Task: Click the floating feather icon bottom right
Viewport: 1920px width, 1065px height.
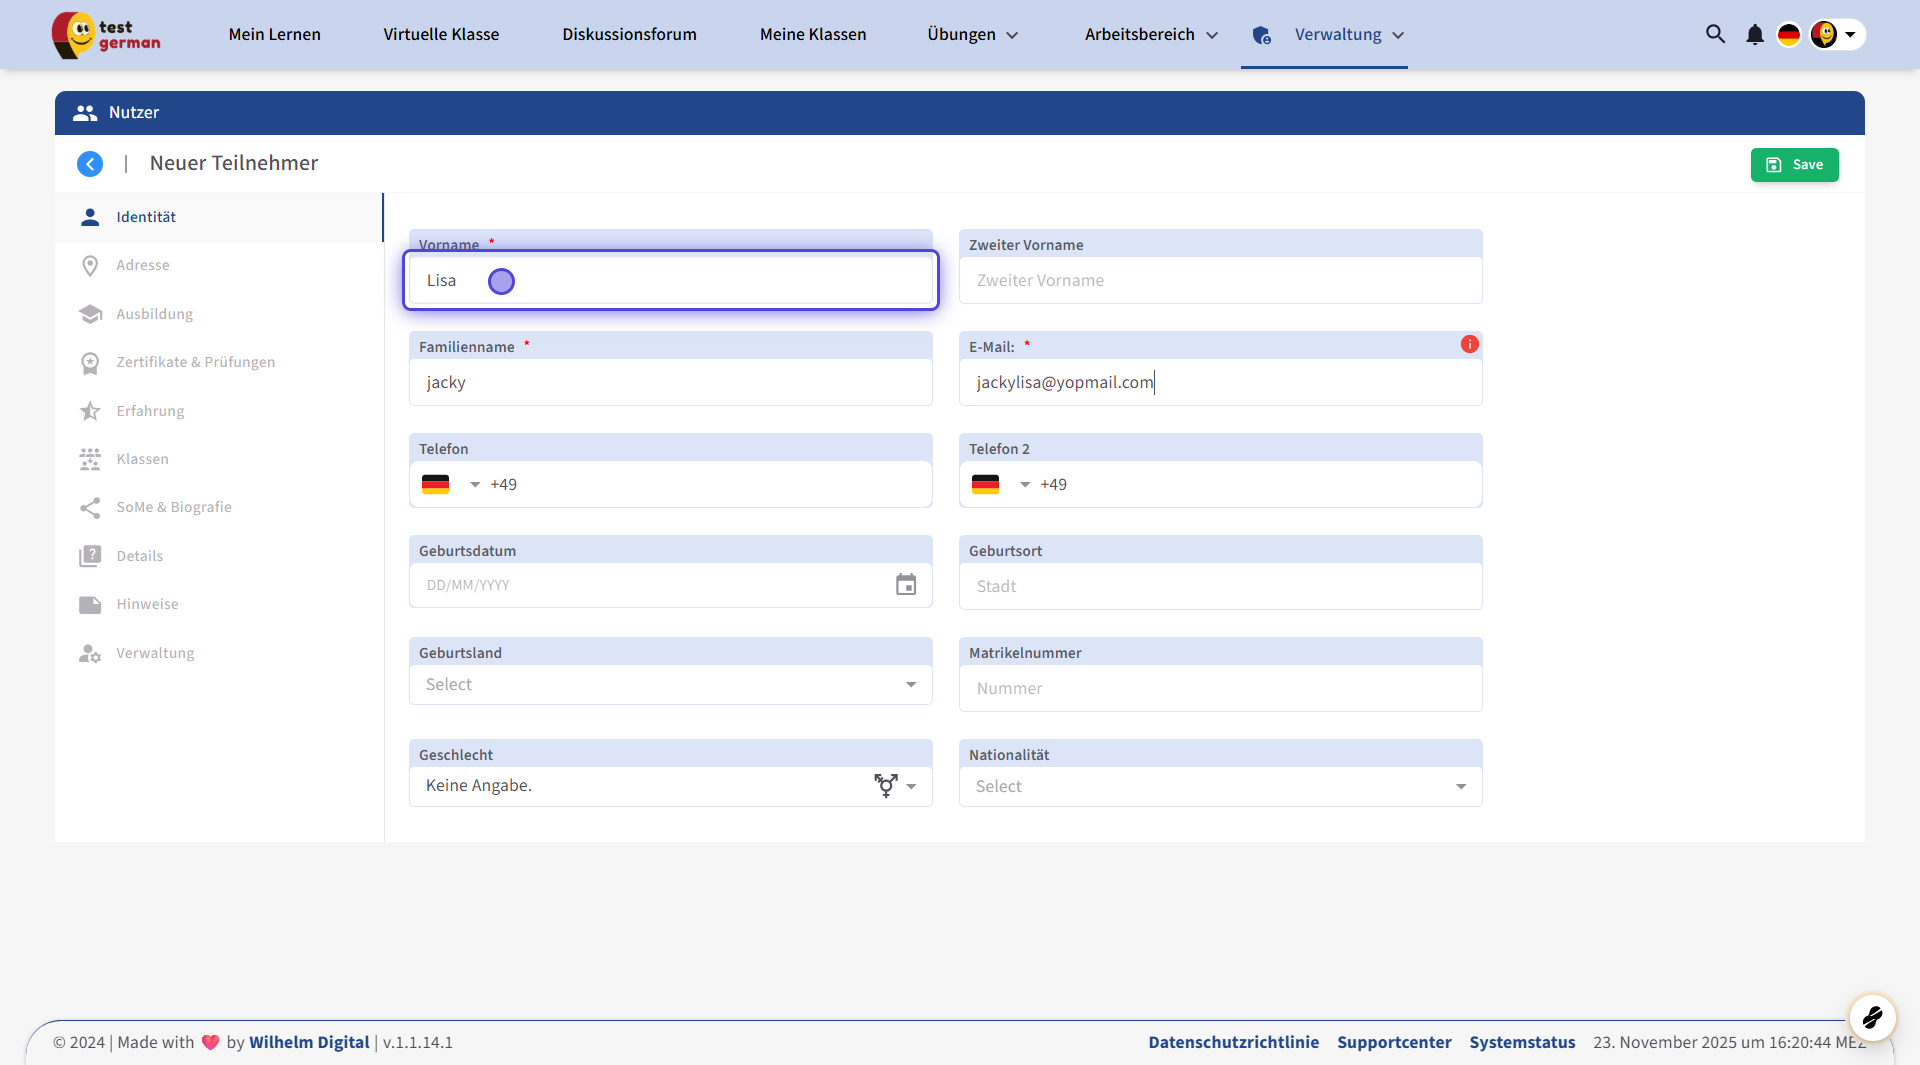Action: pos(1872,1018)
